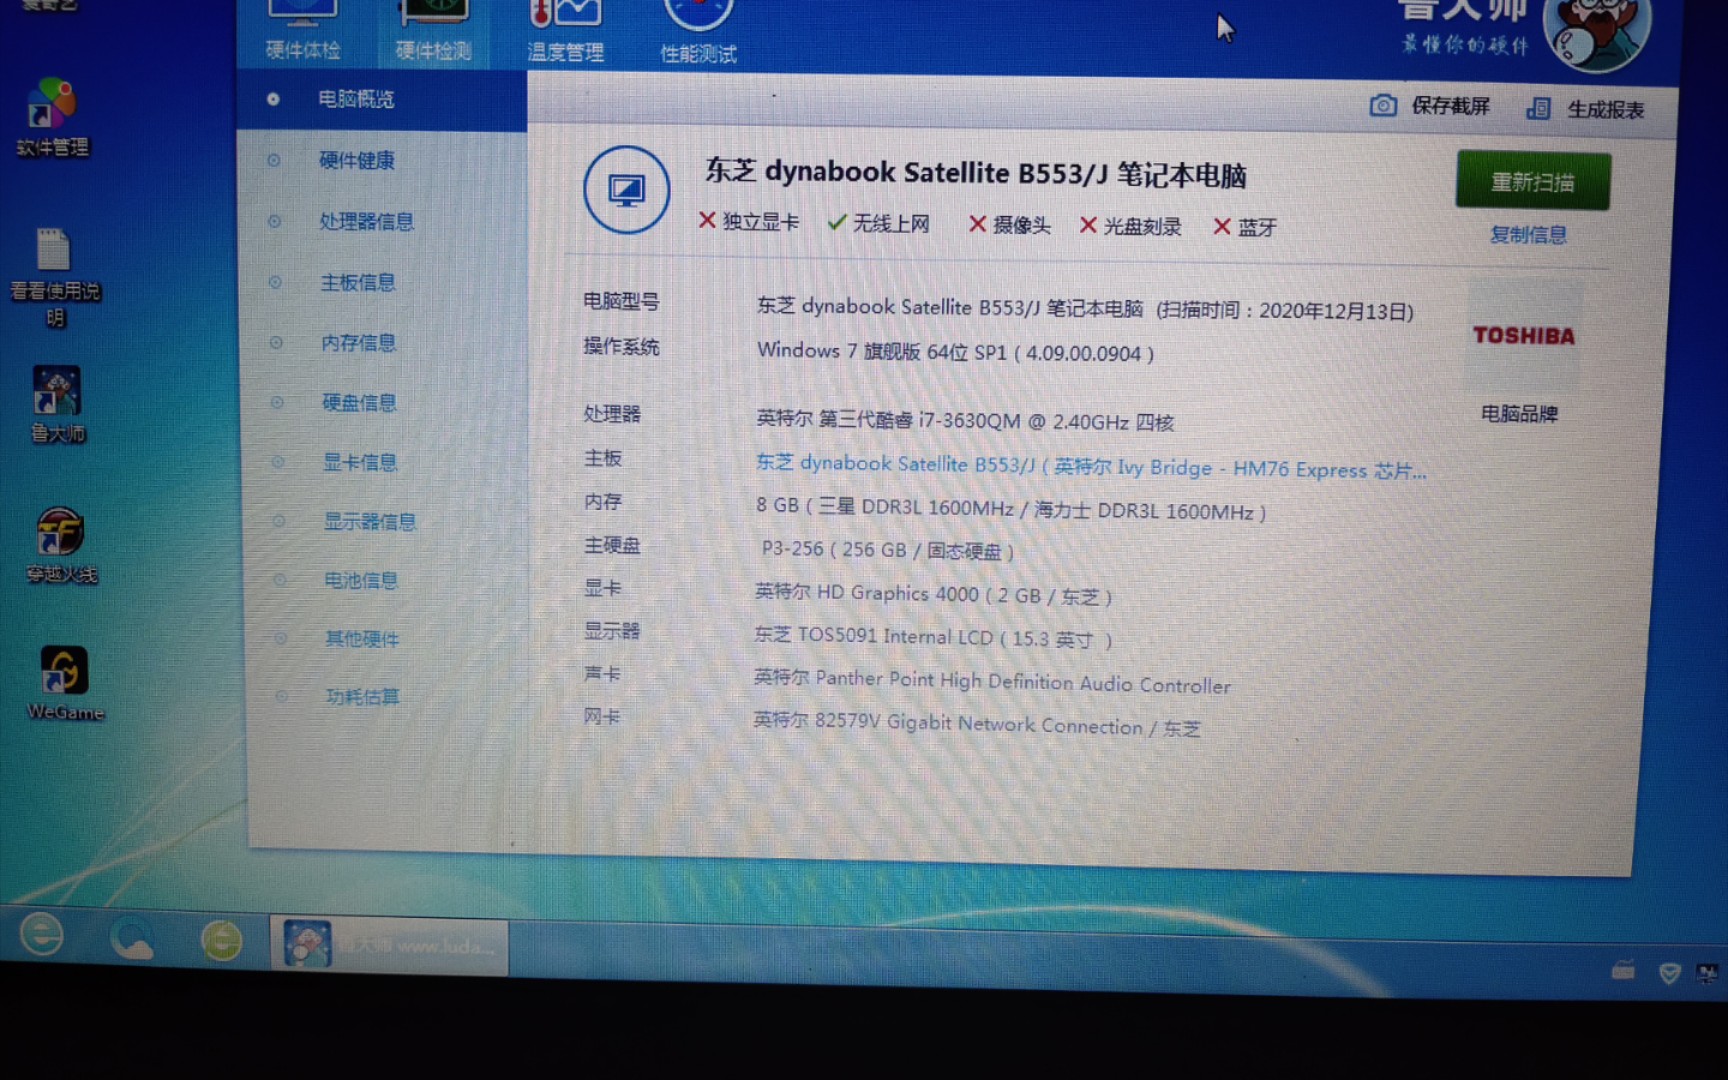The width and height of the screenshot is (1728, 1080).
Task: Click the 鲁大师 taskbar window button
Action: tap(389, 945)
